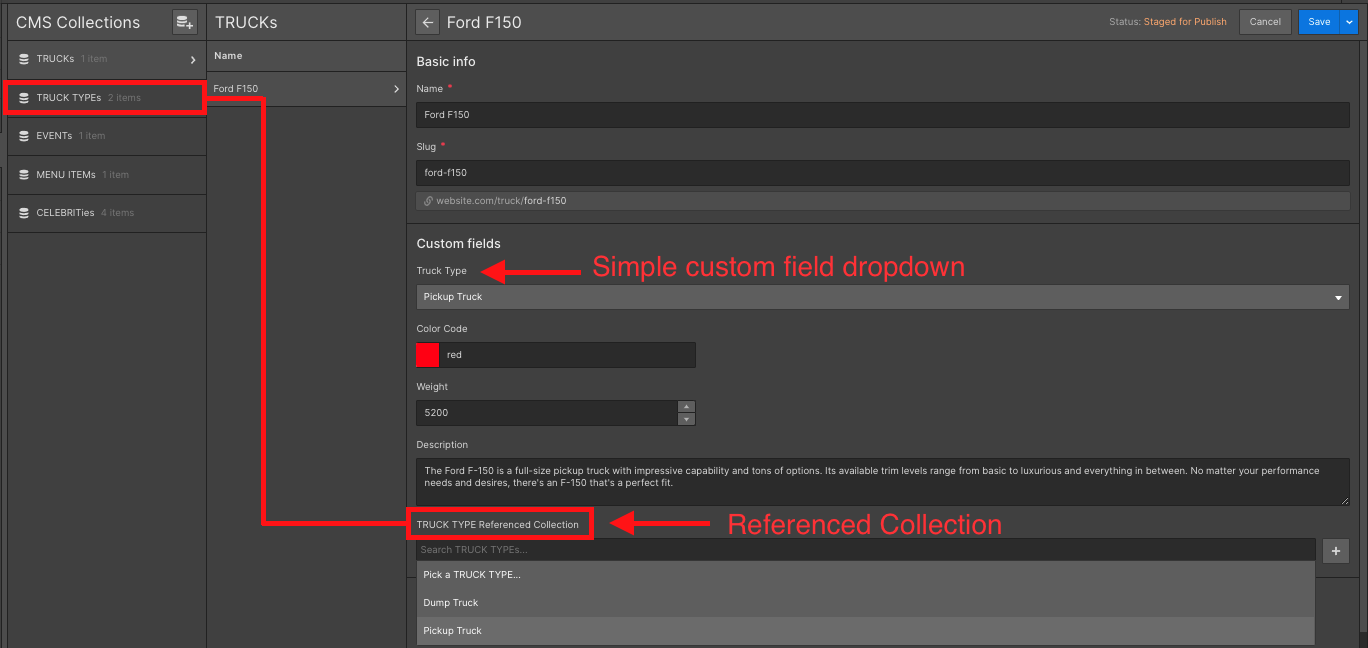Click the 'Basic info' section heading
Viewport: 1368px width, 648px height.
point(446,62)
